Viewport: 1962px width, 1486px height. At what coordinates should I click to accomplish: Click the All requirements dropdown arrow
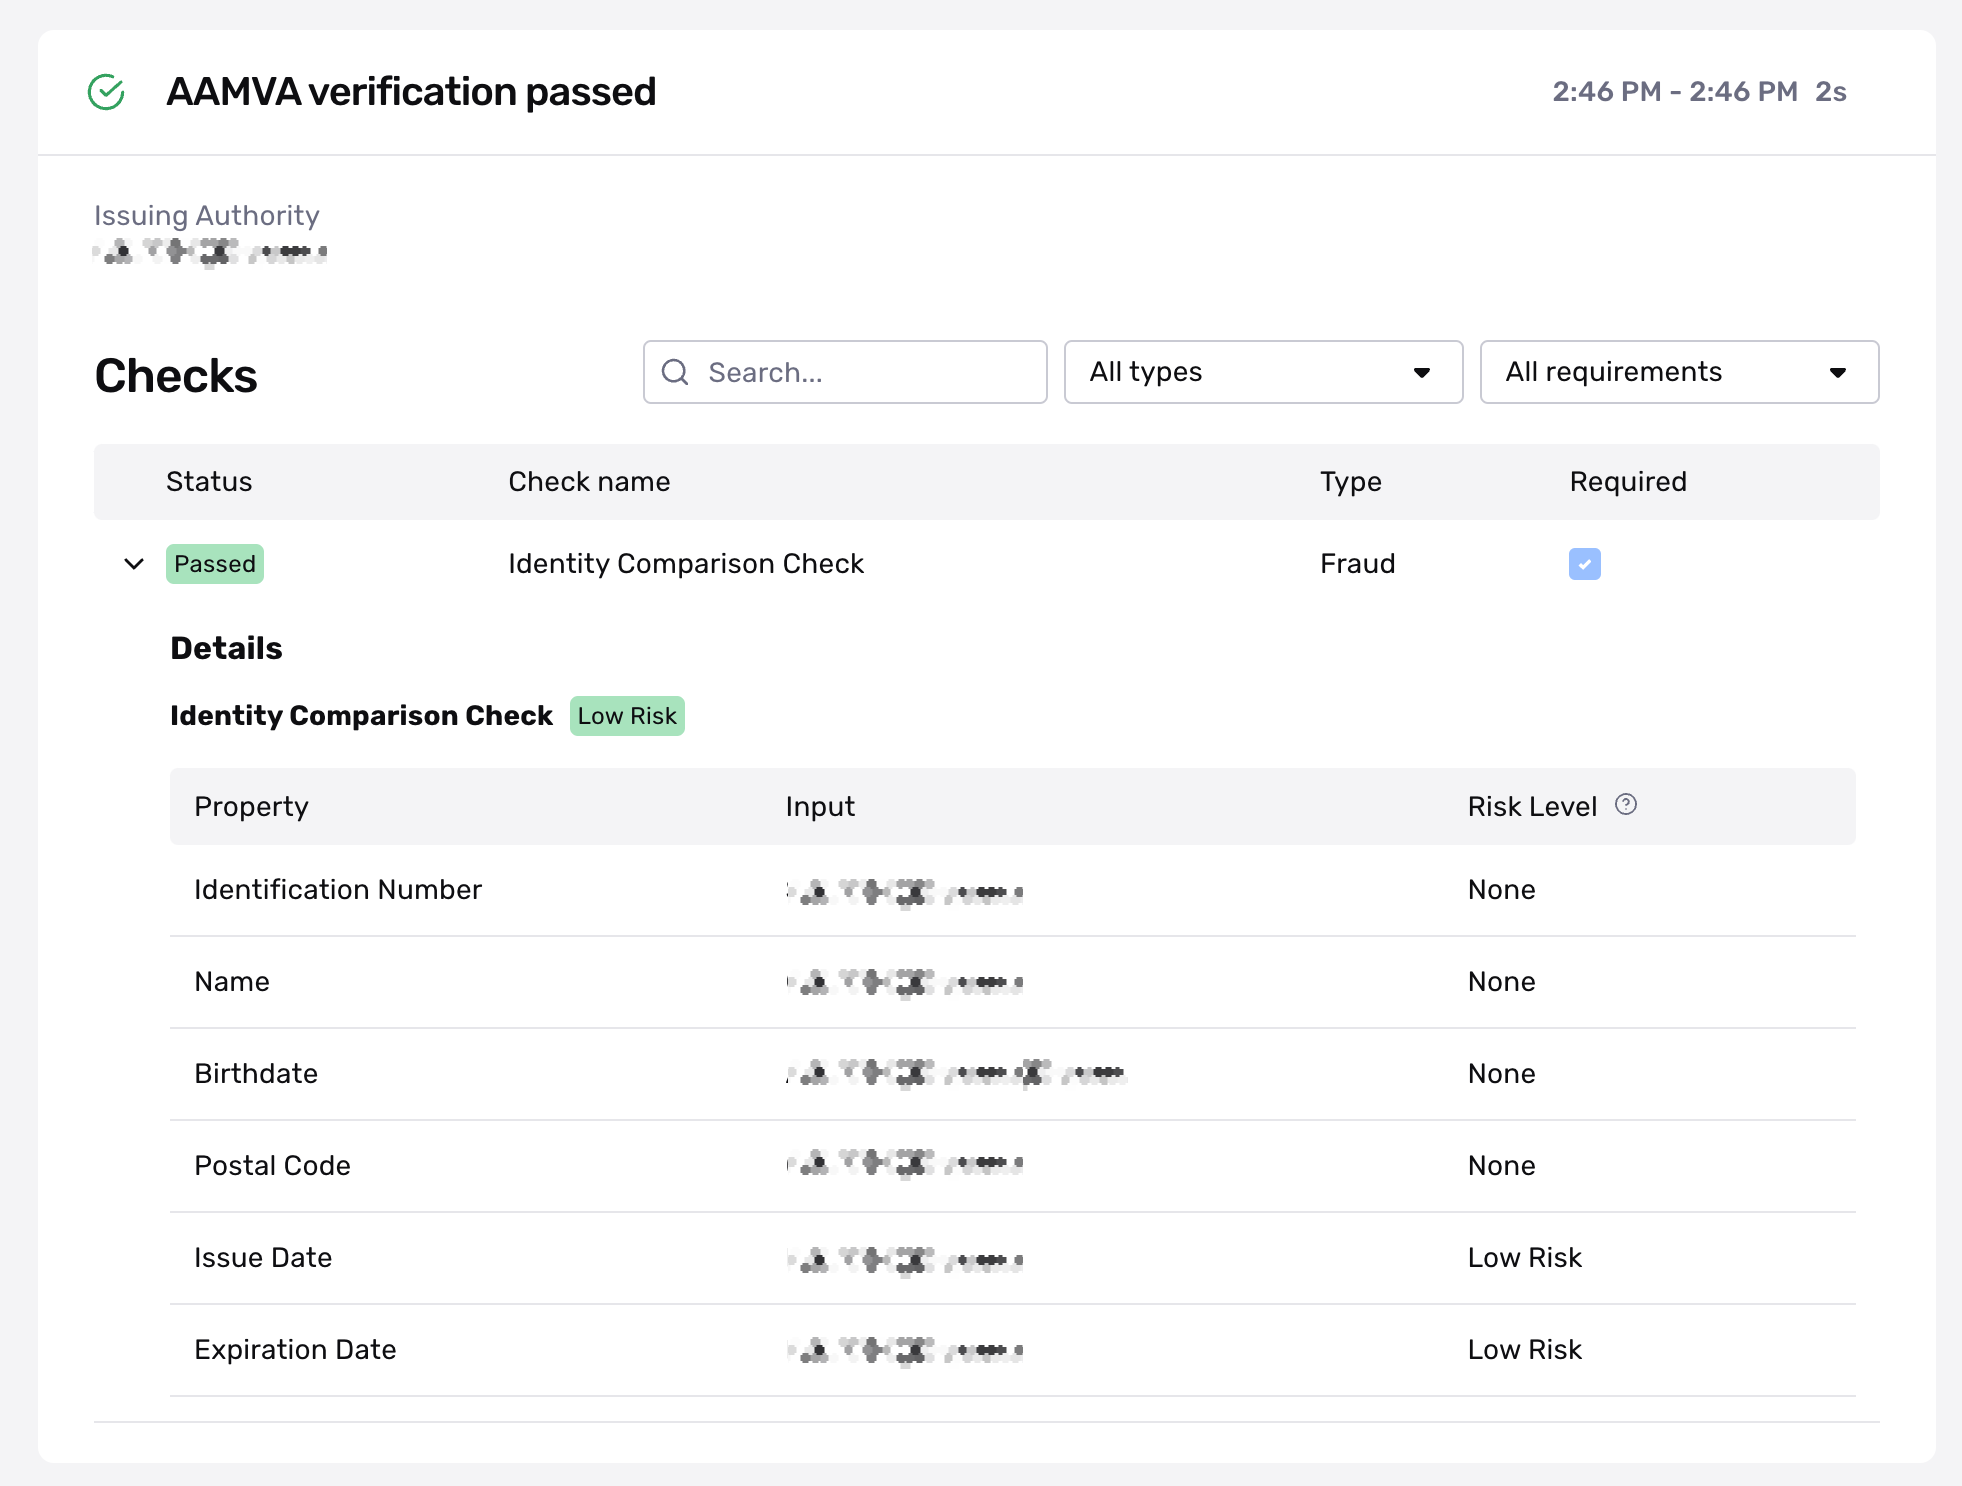pyautogui.click(x=1837, y=373)
